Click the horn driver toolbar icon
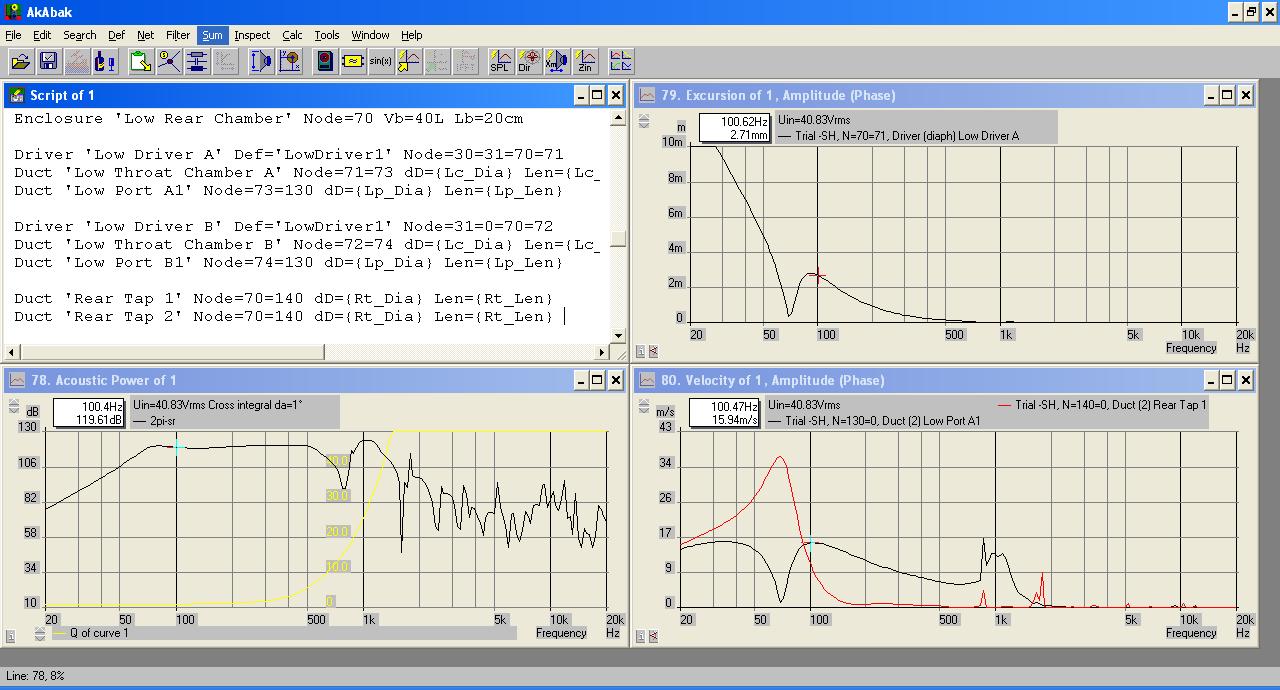The width and height of the screenshot is (1280, 690). coord(260,62)
